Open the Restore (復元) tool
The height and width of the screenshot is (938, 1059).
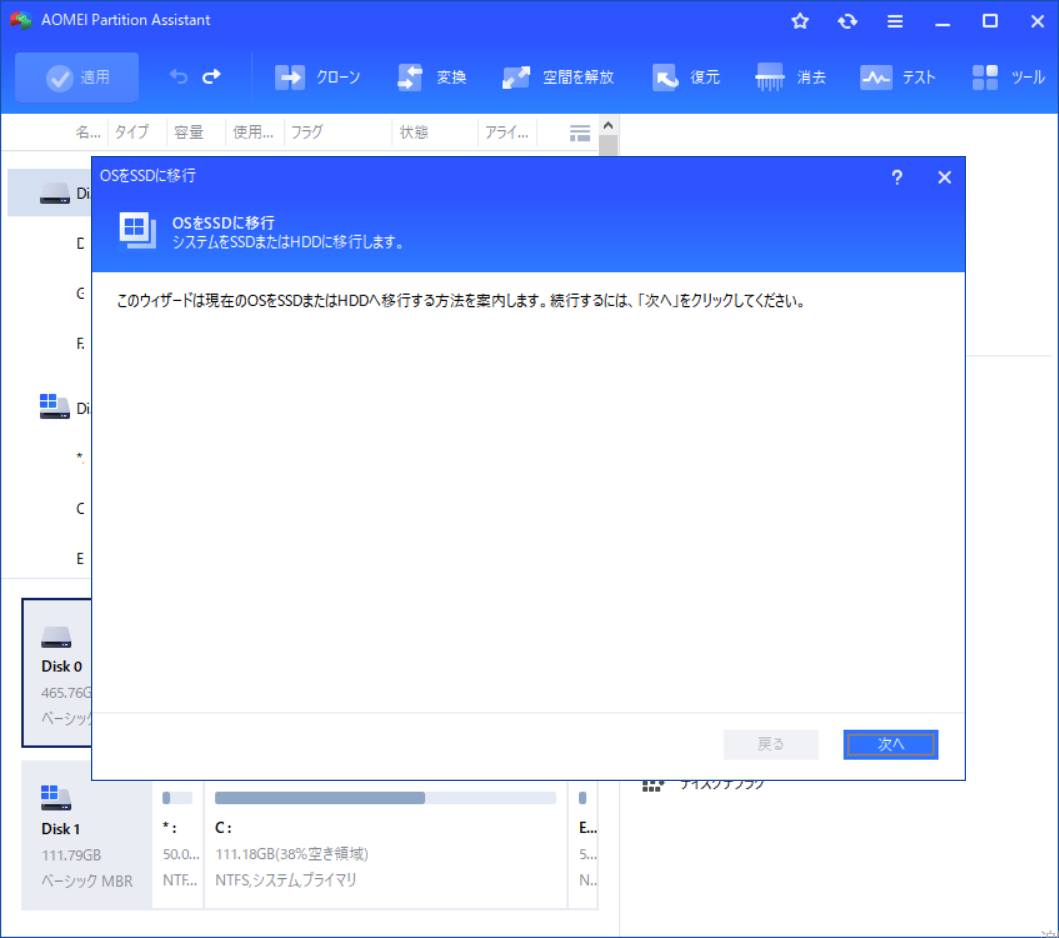686,78
